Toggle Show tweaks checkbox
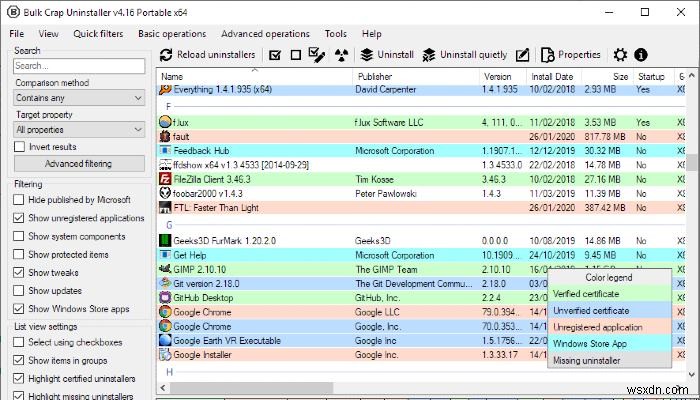 (x=19, y=272)
